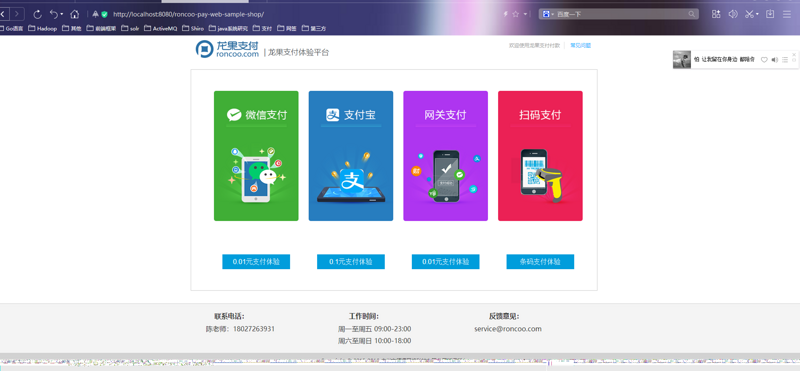
Task: Go back with the browser back arrow
Action: (x=3, y=14)
